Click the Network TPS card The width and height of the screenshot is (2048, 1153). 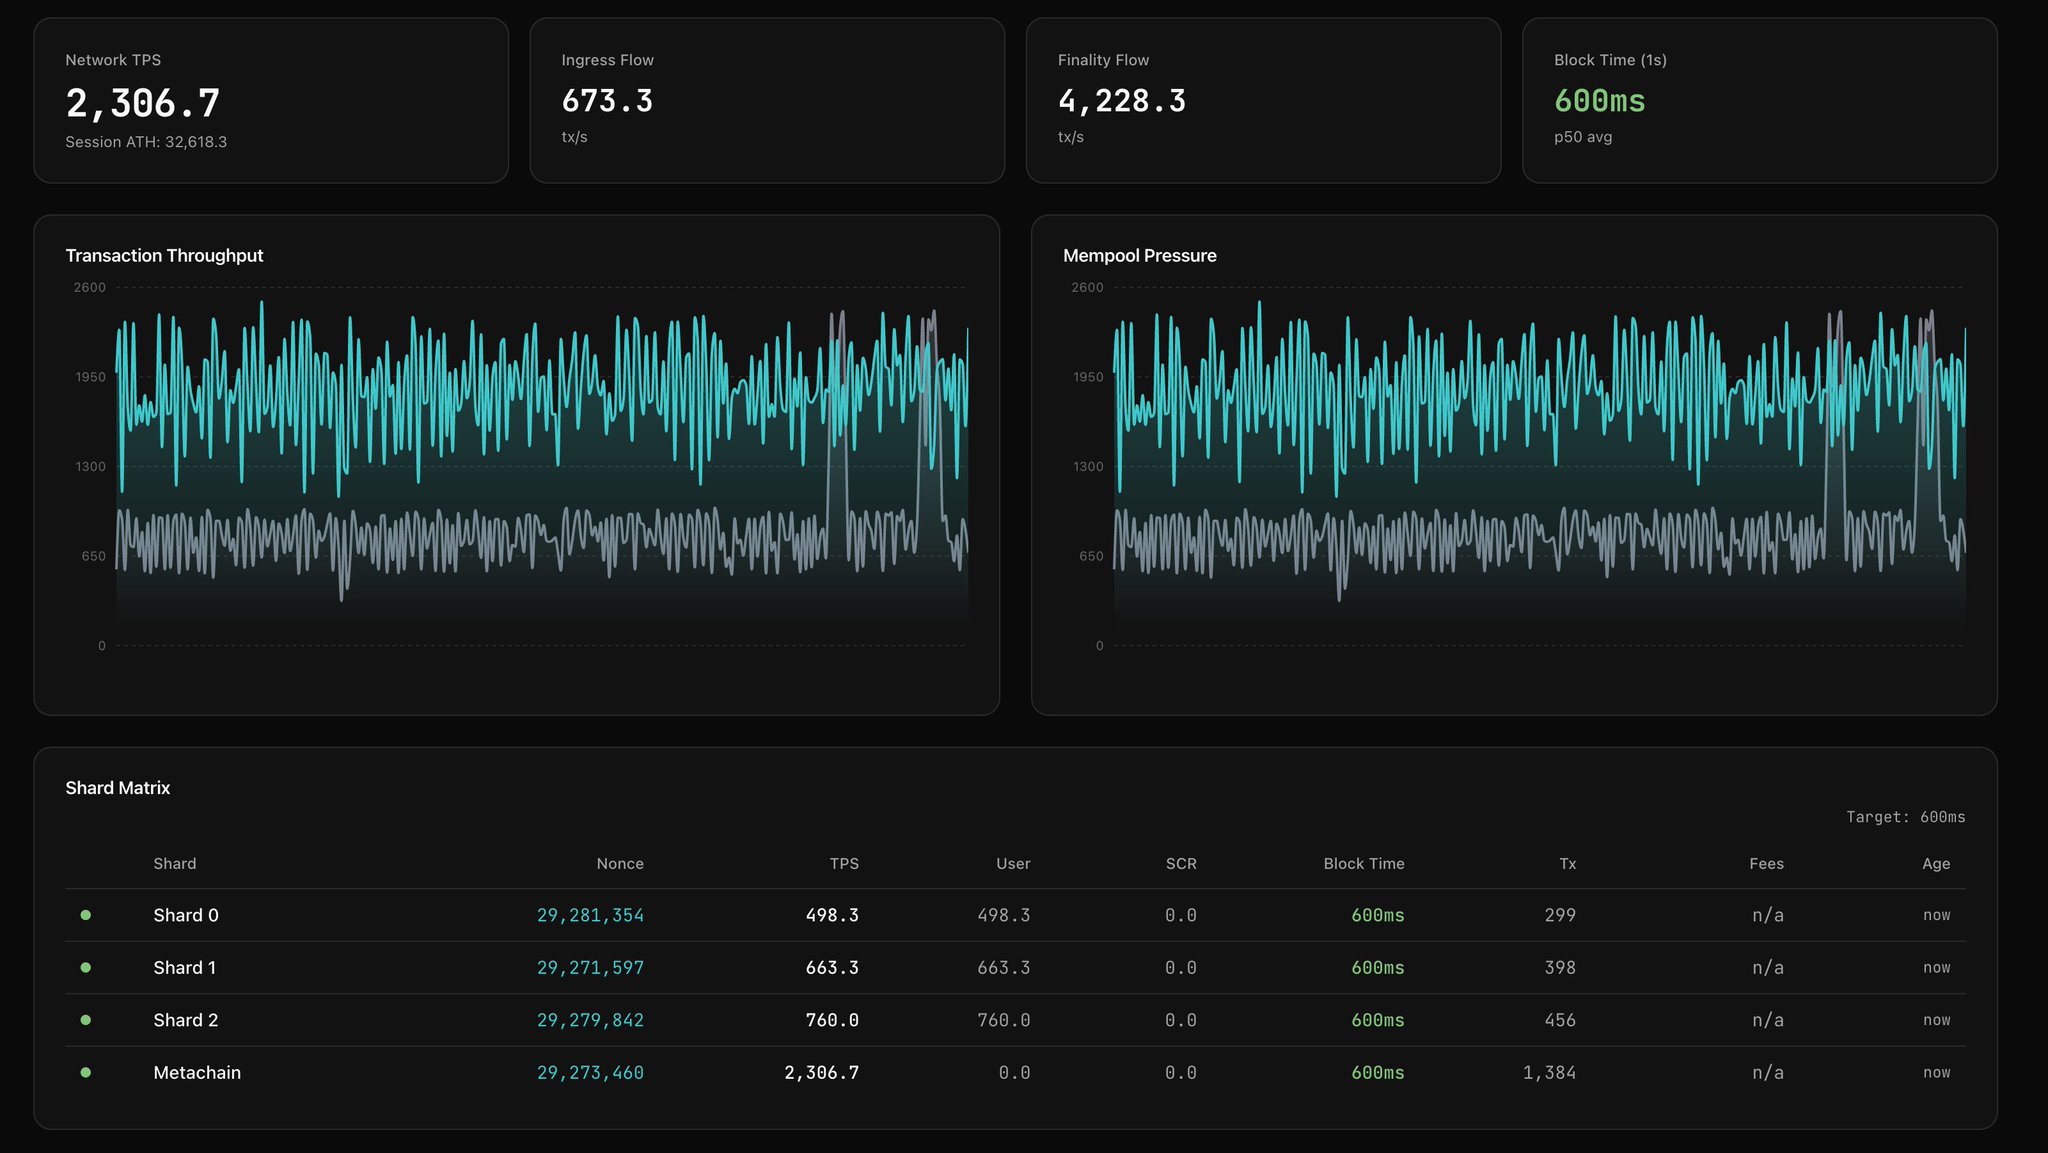[271, 100]
